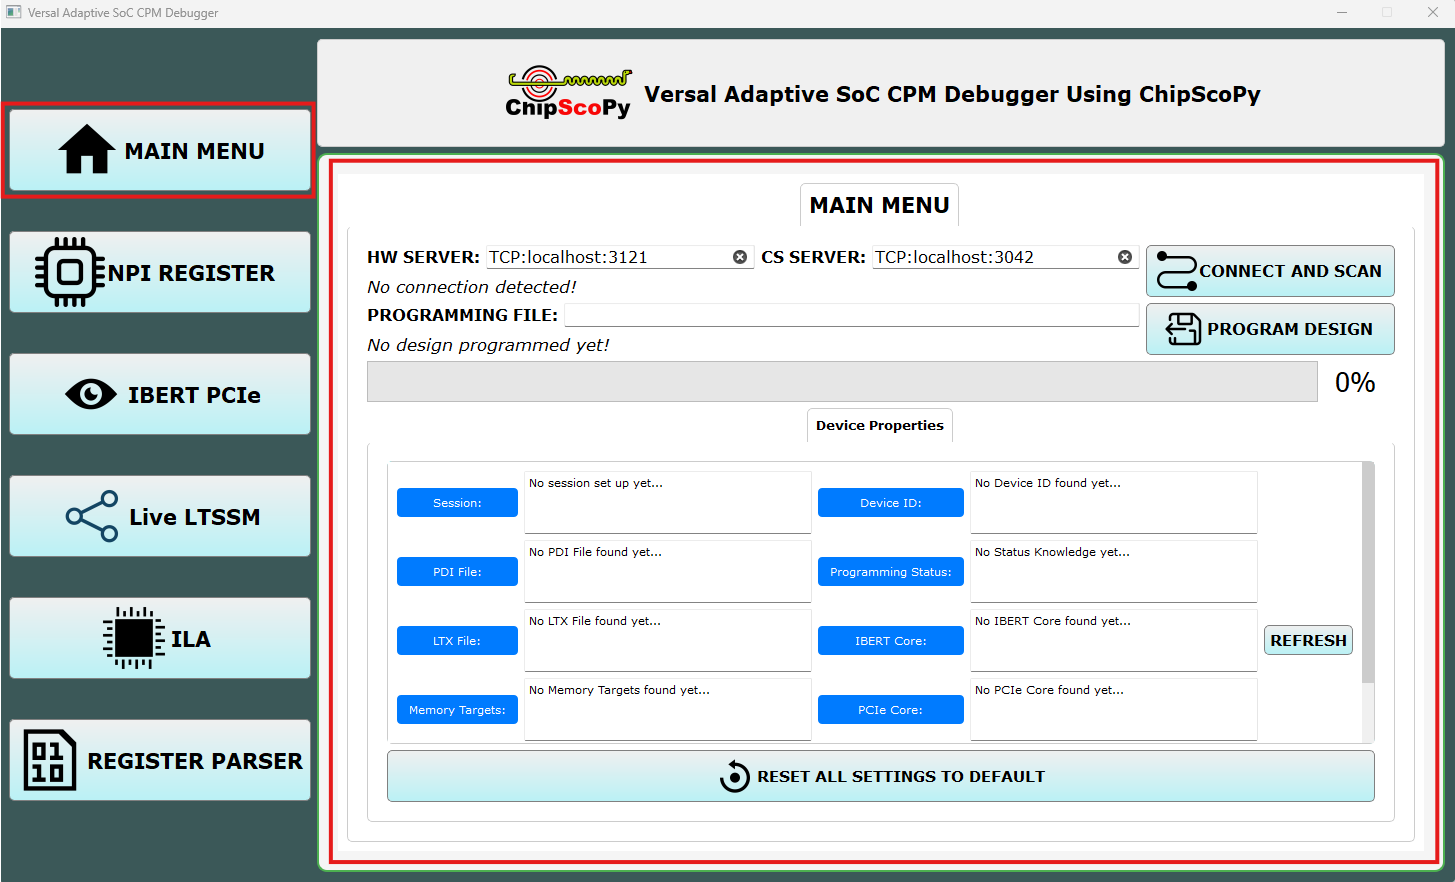This screenshot has width=1455, height=882.
Task: Open Live LTSSM using the network icon
Action: coord(92,516)
